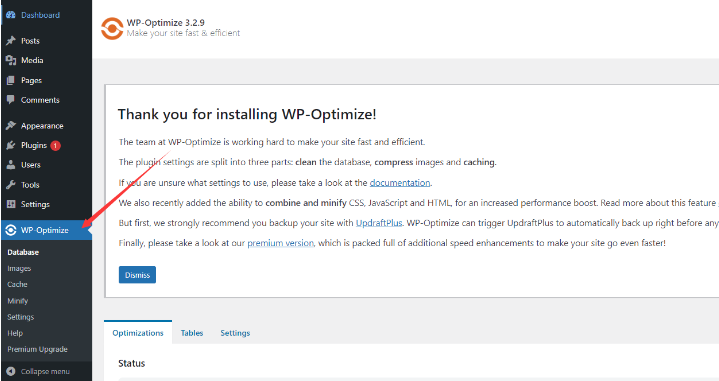Select WP-Optimize in the sidebar
Screen dimensions: 719x381
click(x=46, y=230)
